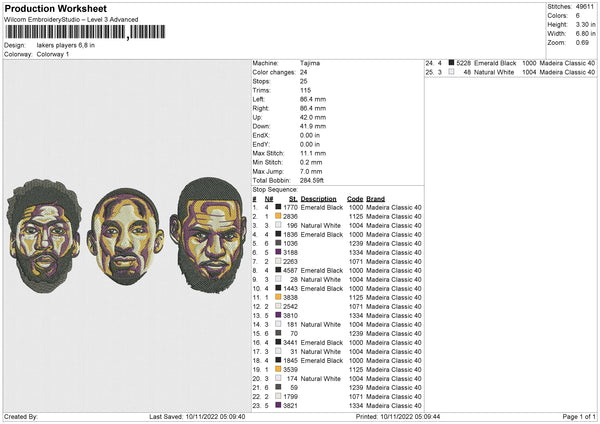The height and width of the screenshot is (424, 600).
Task: Click the Last Saved timestamp 05:09:40
Action: (x=232, y=416)
